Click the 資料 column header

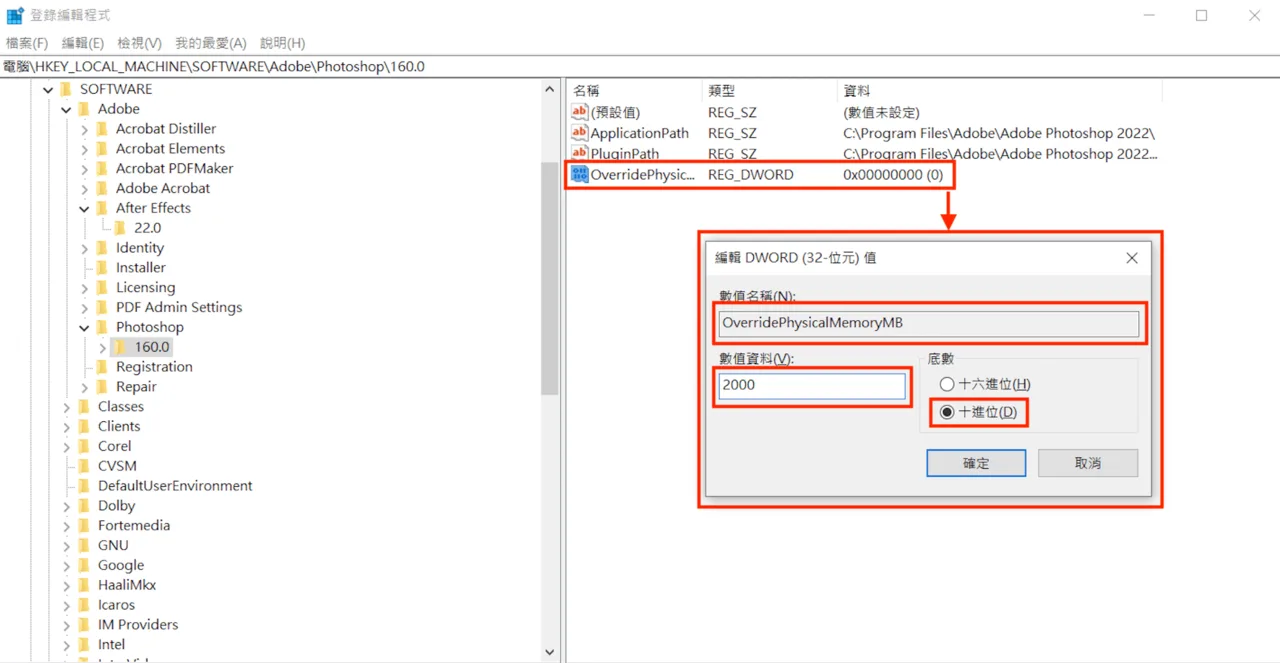coord(999,90)
